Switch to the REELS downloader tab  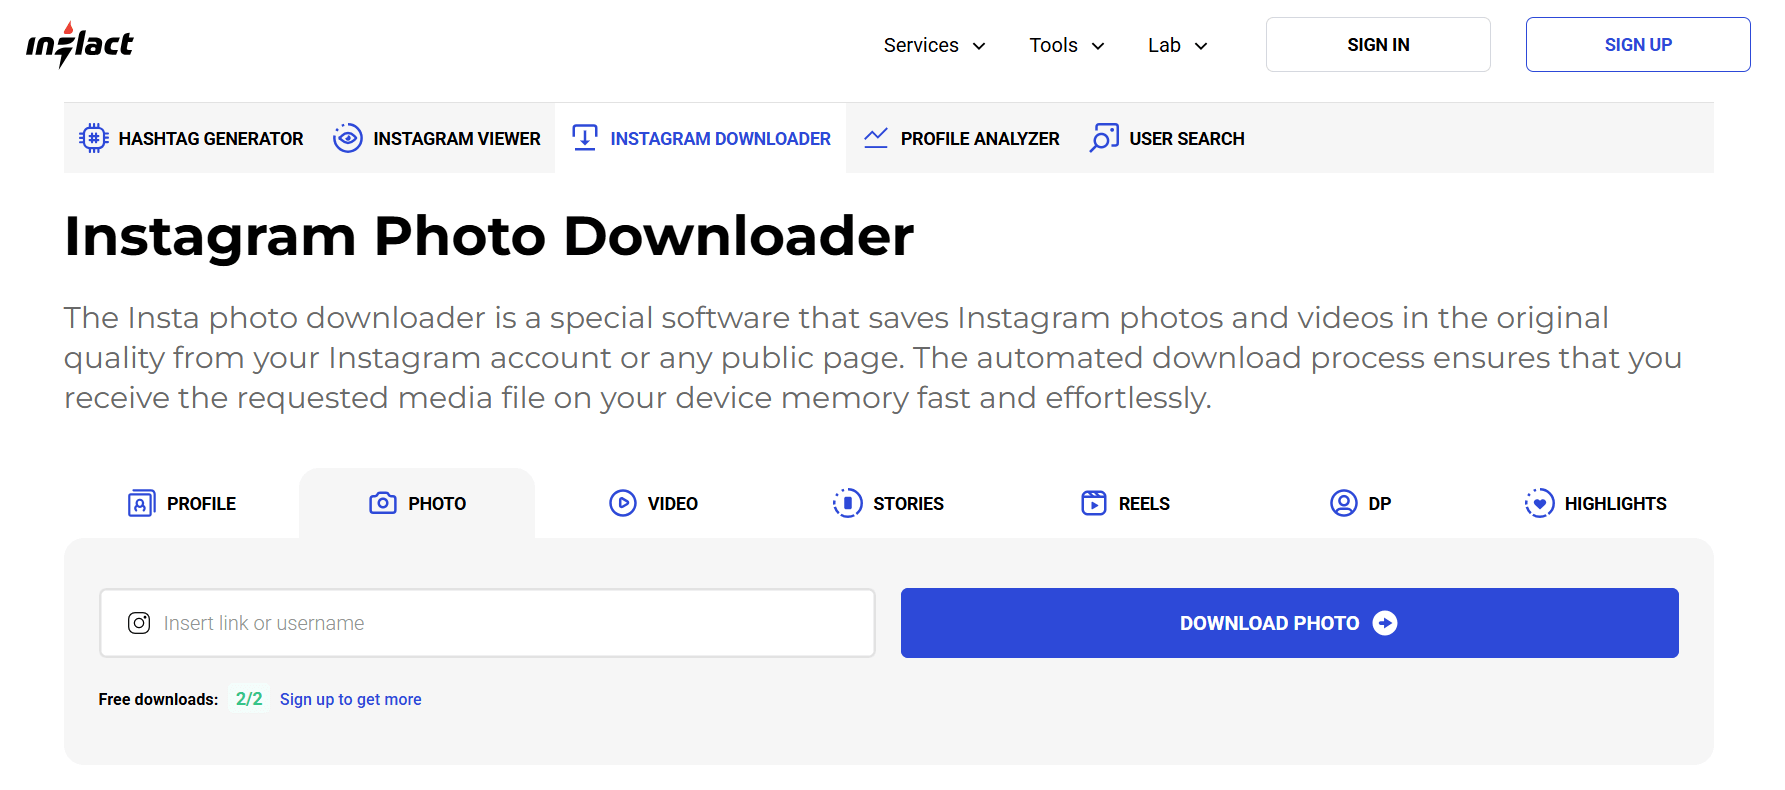1125,503
